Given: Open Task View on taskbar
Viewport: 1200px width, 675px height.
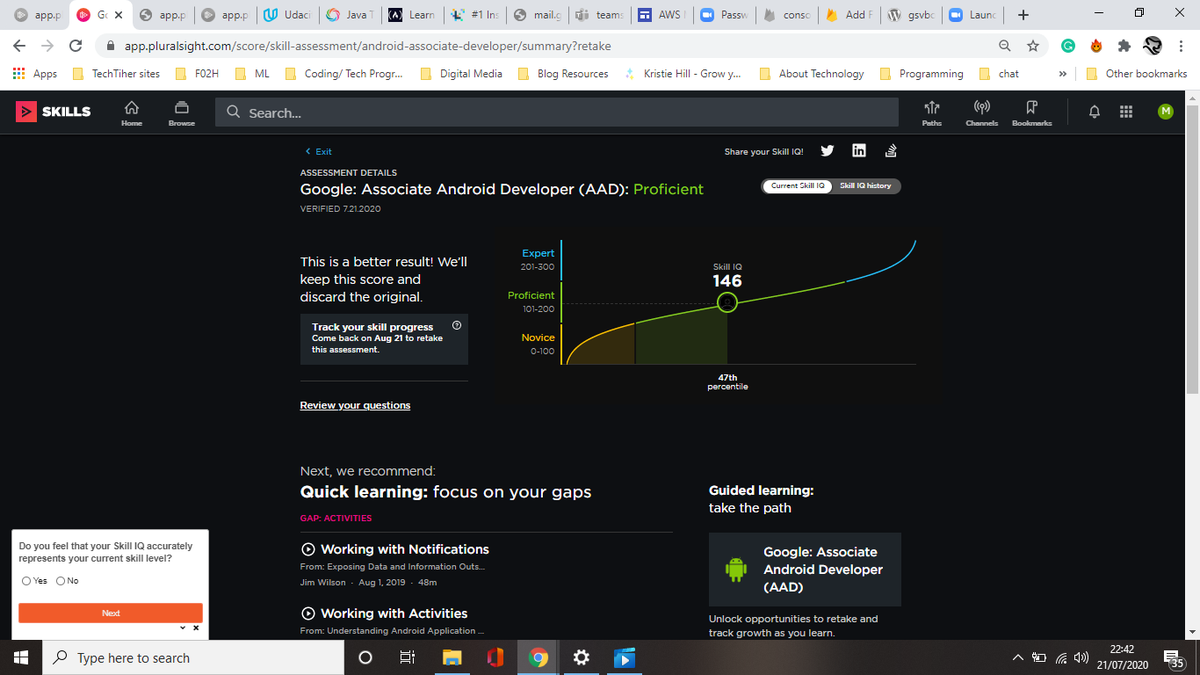Looking at the screenshot, I should coord(407,658).
